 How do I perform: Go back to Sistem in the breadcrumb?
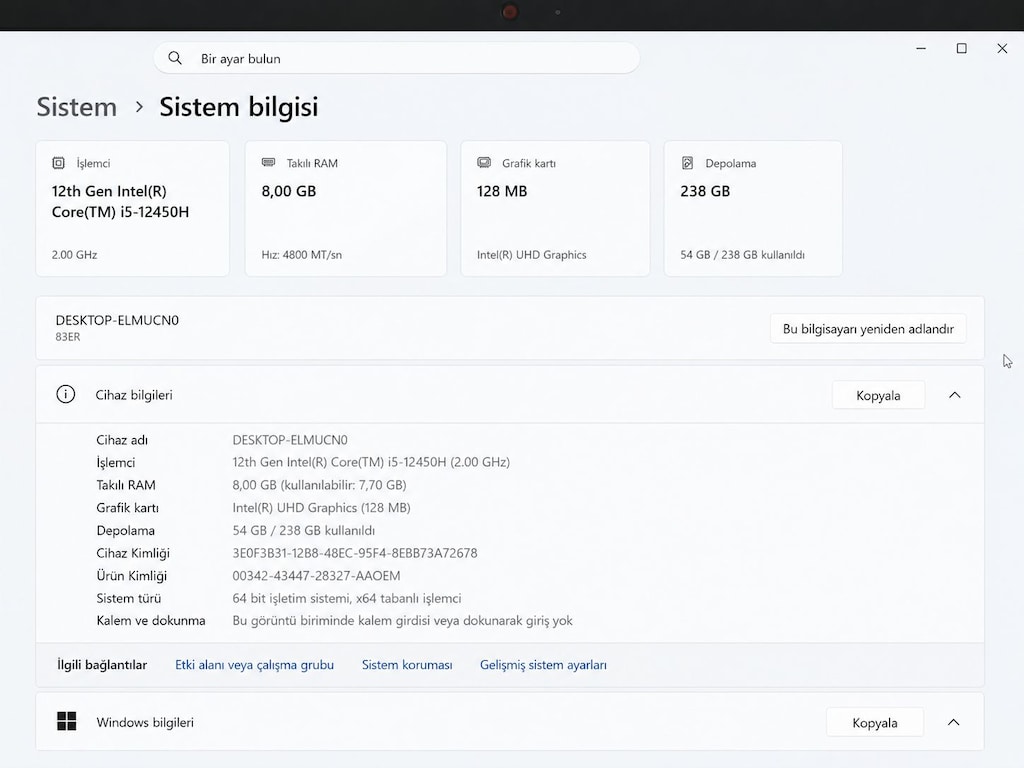[x=76, y=106]
